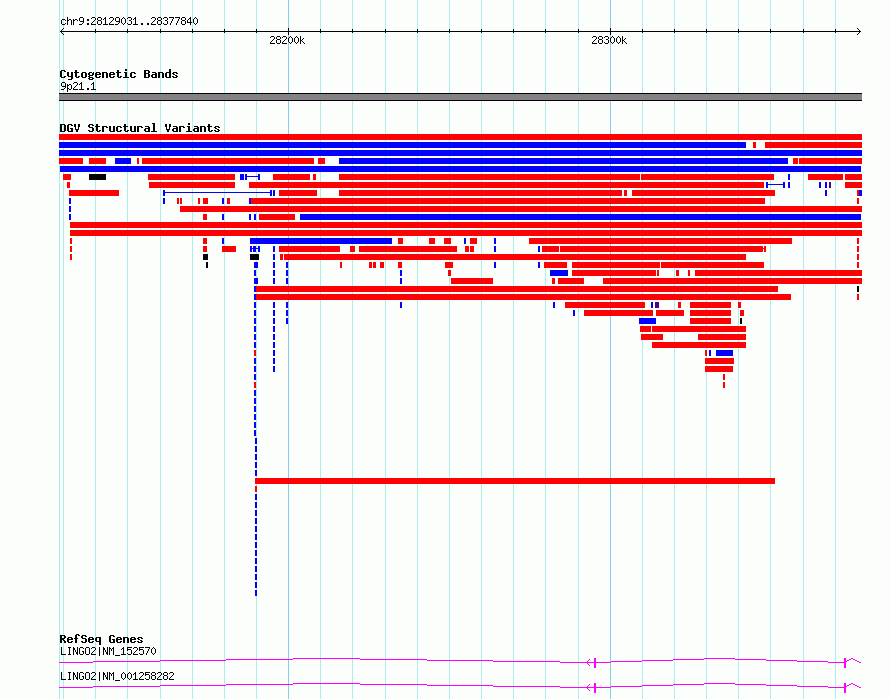Click the right arrowhead of the coordinate ruler

click(859, 32)
